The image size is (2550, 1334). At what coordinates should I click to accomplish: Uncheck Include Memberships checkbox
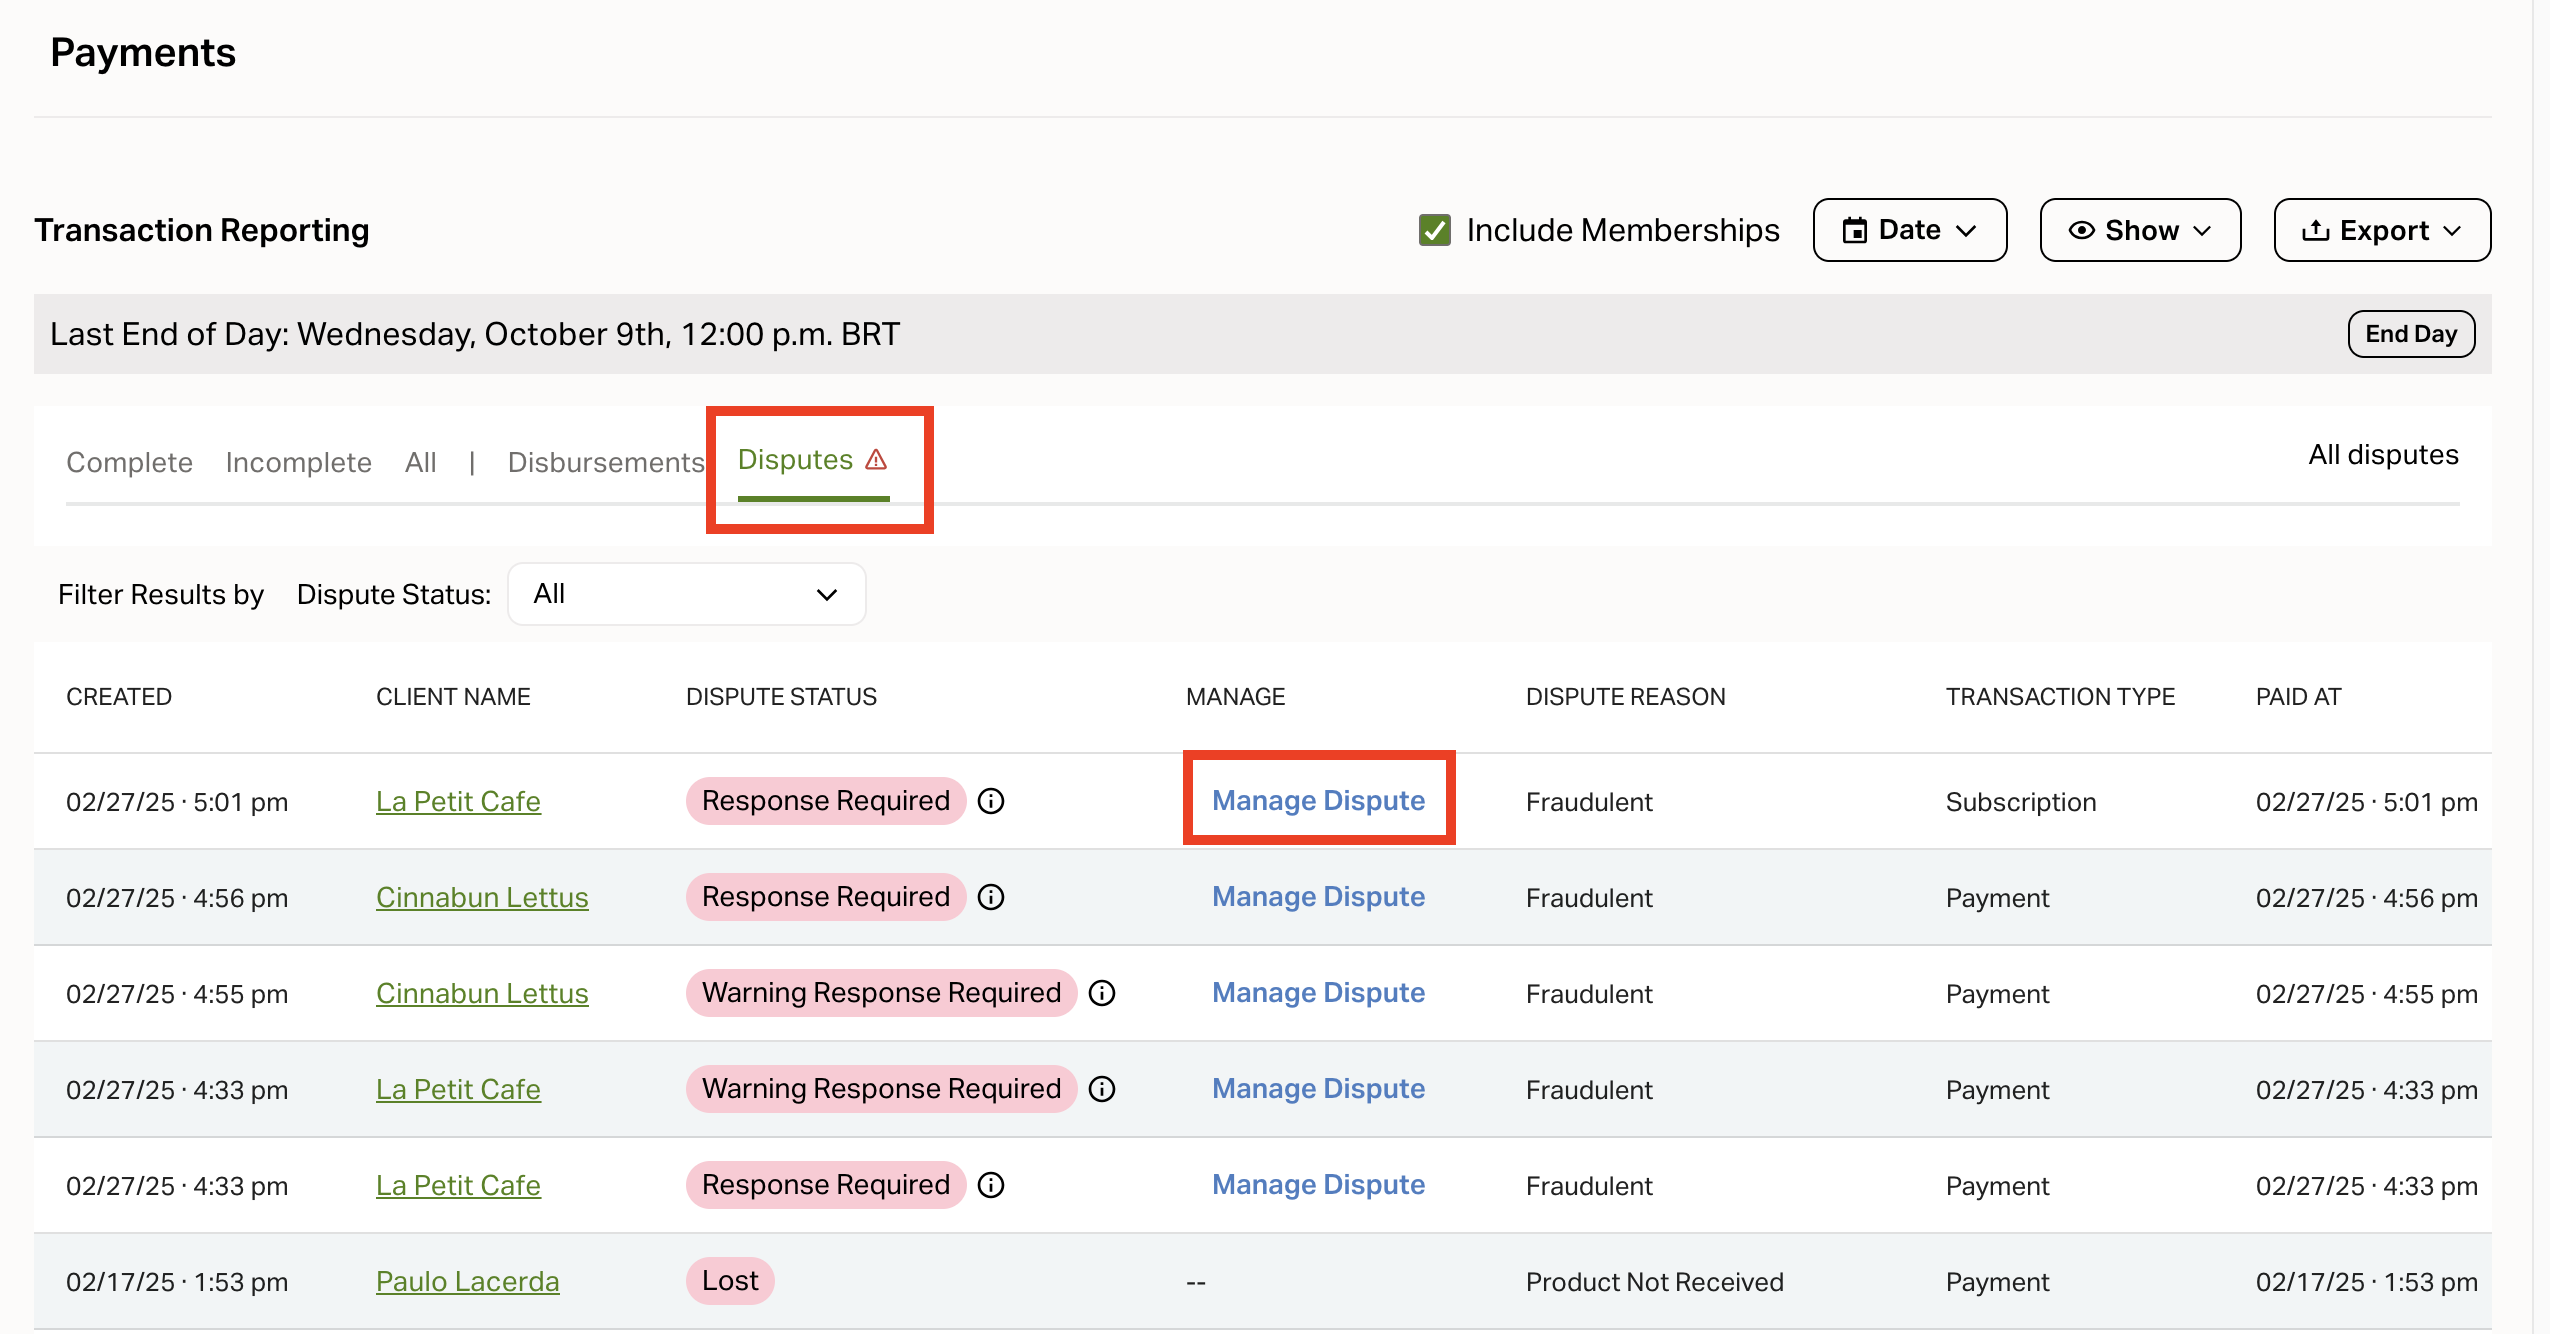[x=1434, y=230]
